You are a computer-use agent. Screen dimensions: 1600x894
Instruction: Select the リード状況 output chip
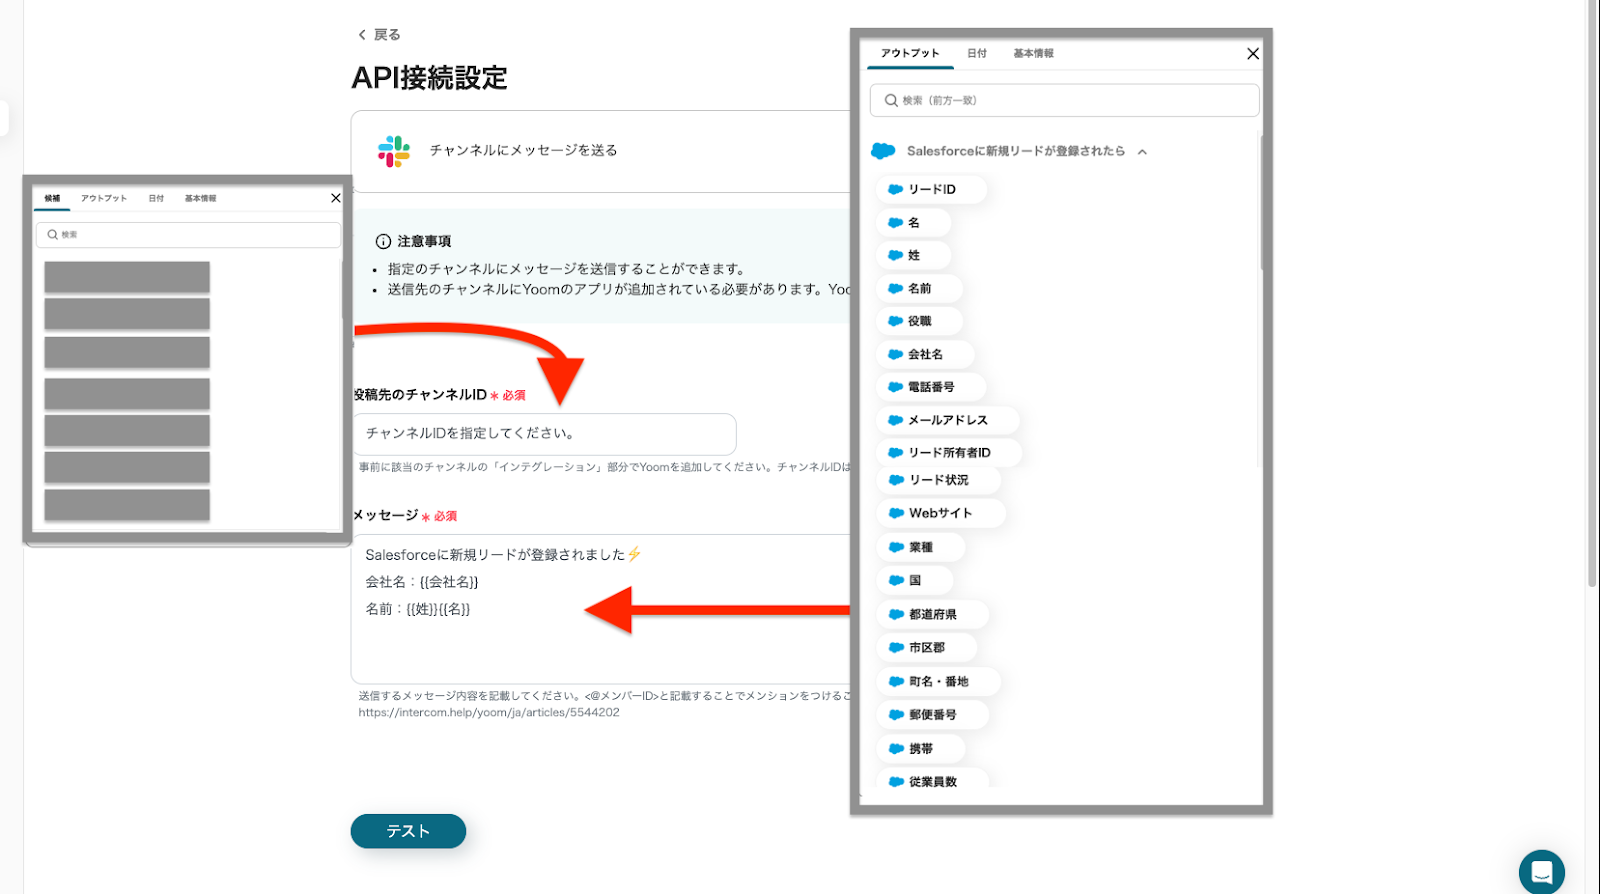(938, 480)
